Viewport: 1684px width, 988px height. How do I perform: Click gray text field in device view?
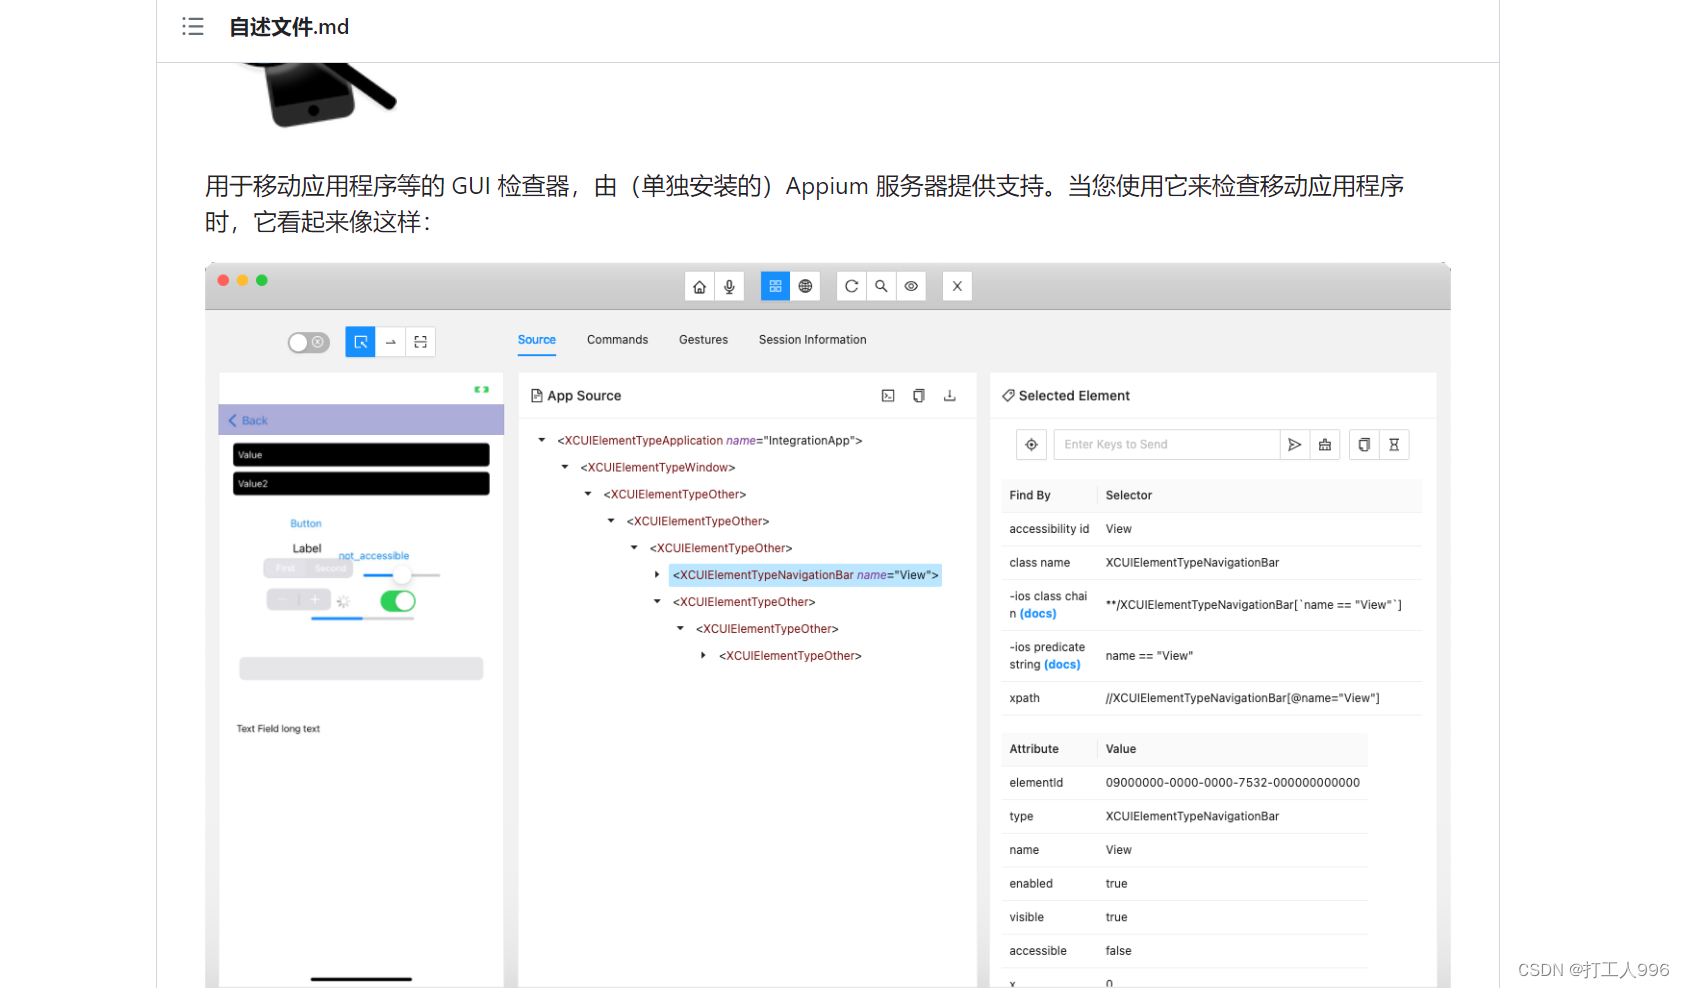[361, 669]
